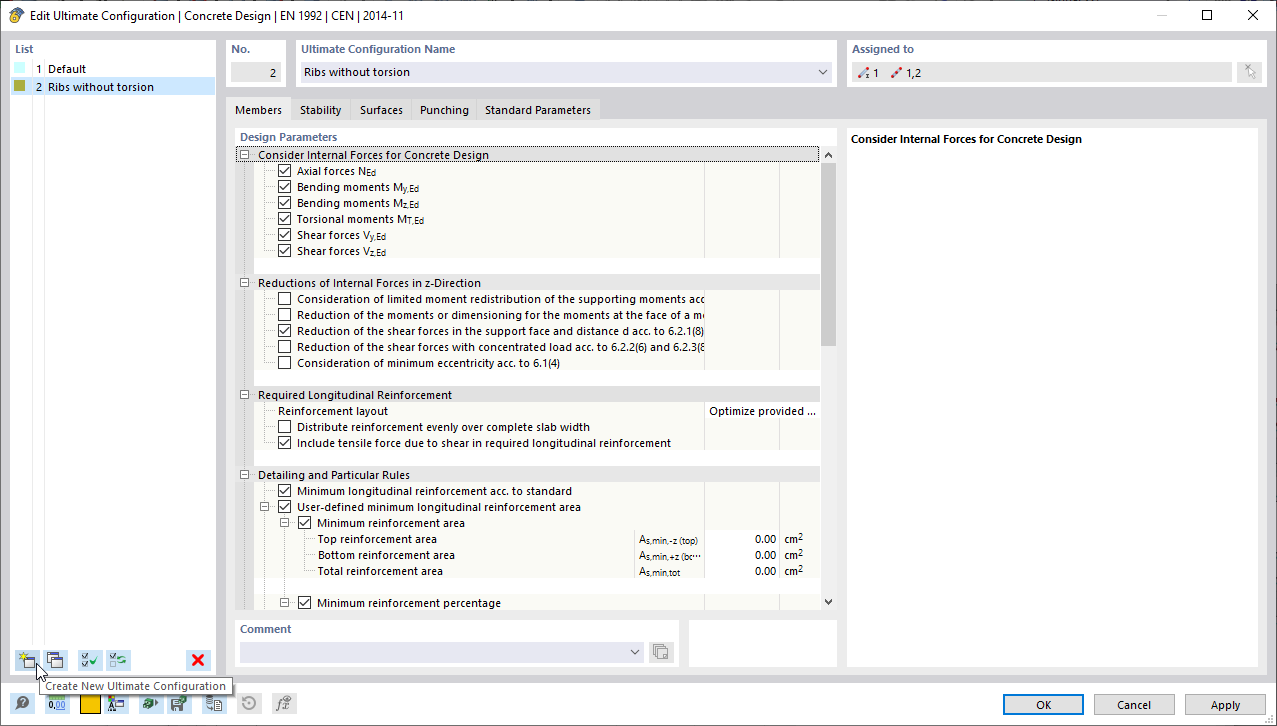
Task: Collapse User-defined minimum longitudinal reinforcement area node
Action: pos(265,507)
